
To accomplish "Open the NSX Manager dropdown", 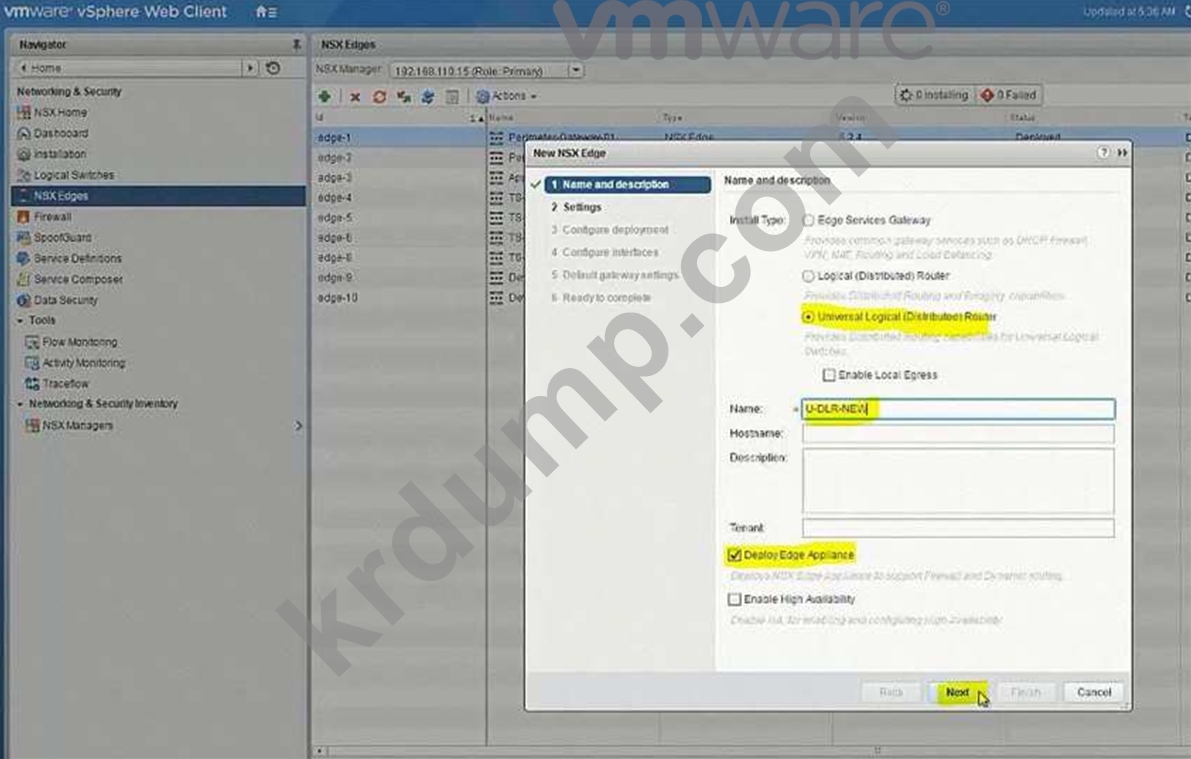I will pos(576,70).
